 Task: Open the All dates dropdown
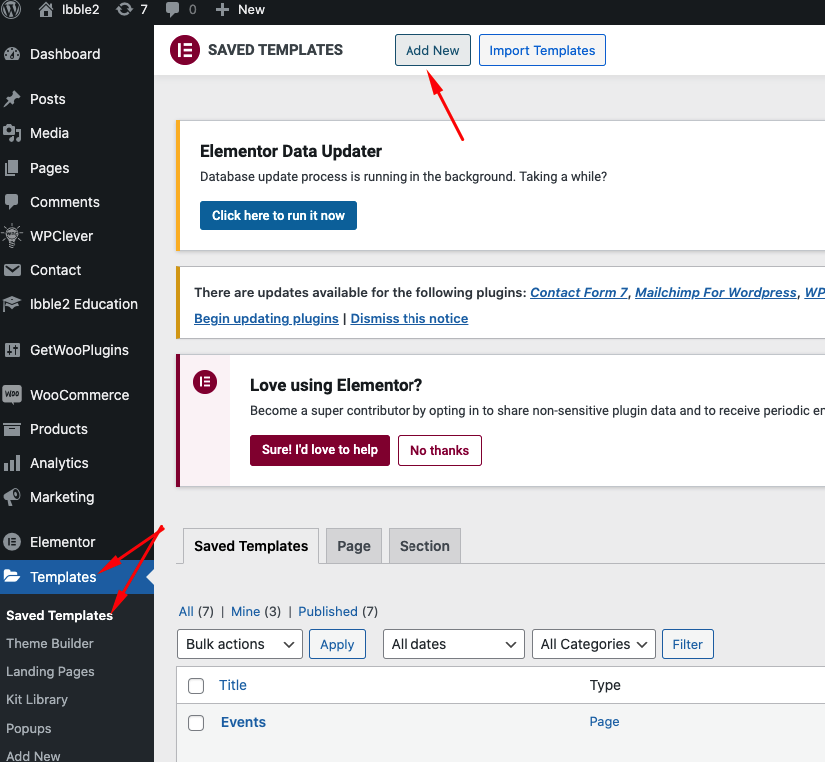pos(454,644)
